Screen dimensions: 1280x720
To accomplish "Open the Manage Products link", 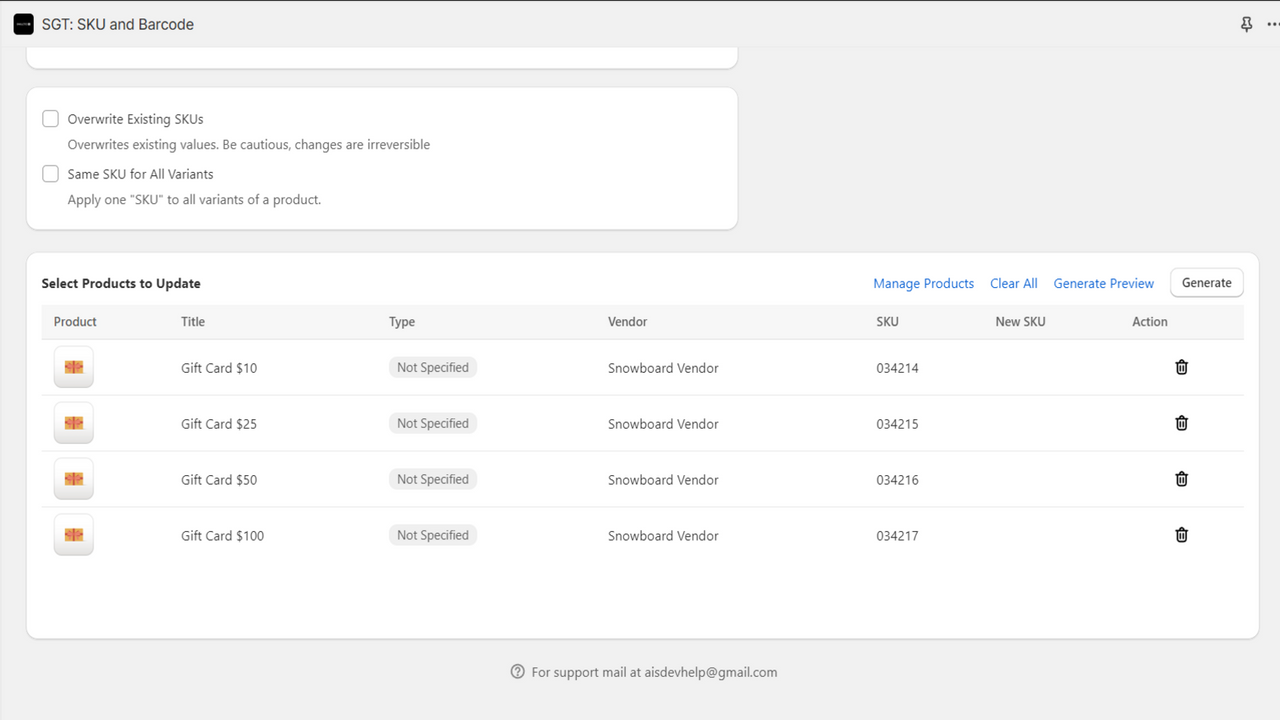I will [923, 283].
